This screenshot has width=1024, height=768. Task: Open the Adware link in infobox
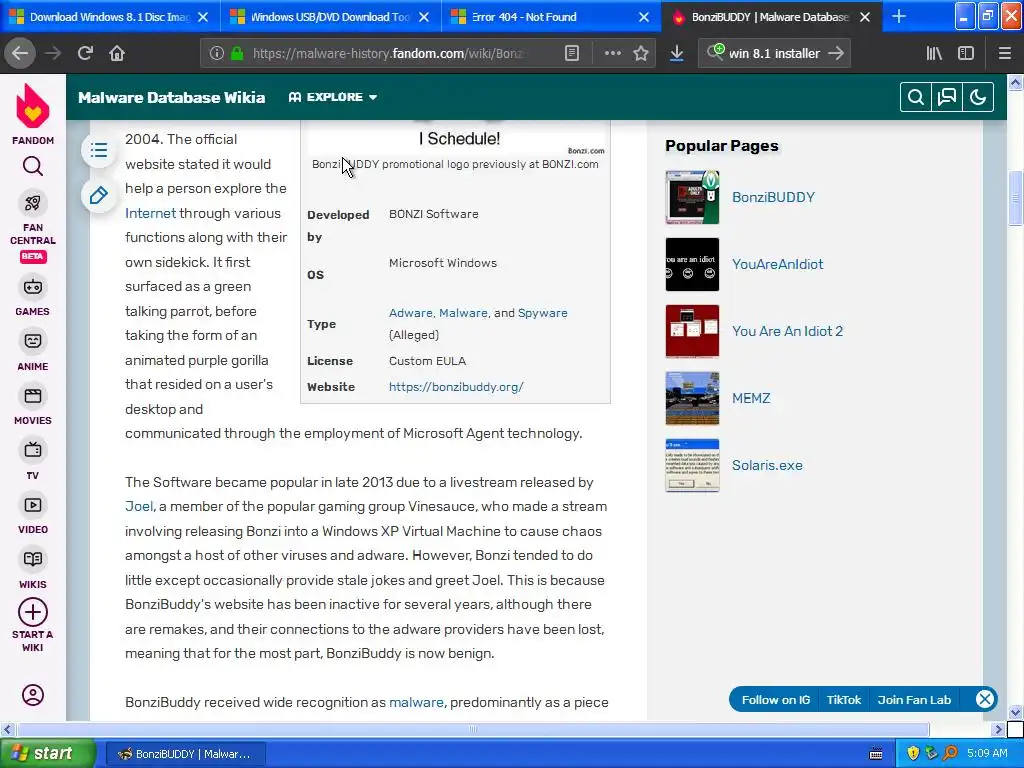[x=410, y=313]
